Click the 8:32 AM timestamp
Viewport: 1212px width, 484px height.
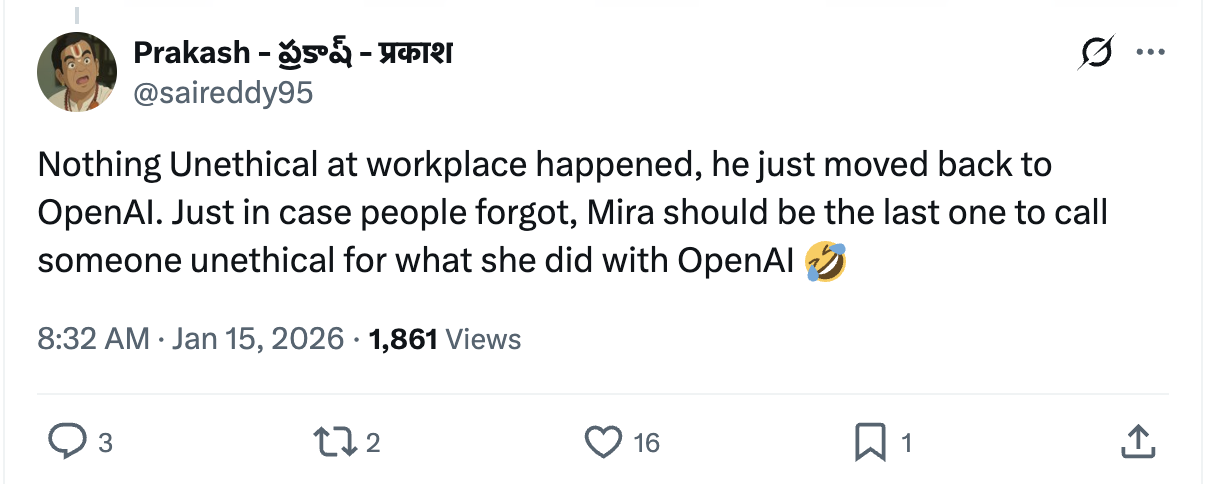pos(93,339)
